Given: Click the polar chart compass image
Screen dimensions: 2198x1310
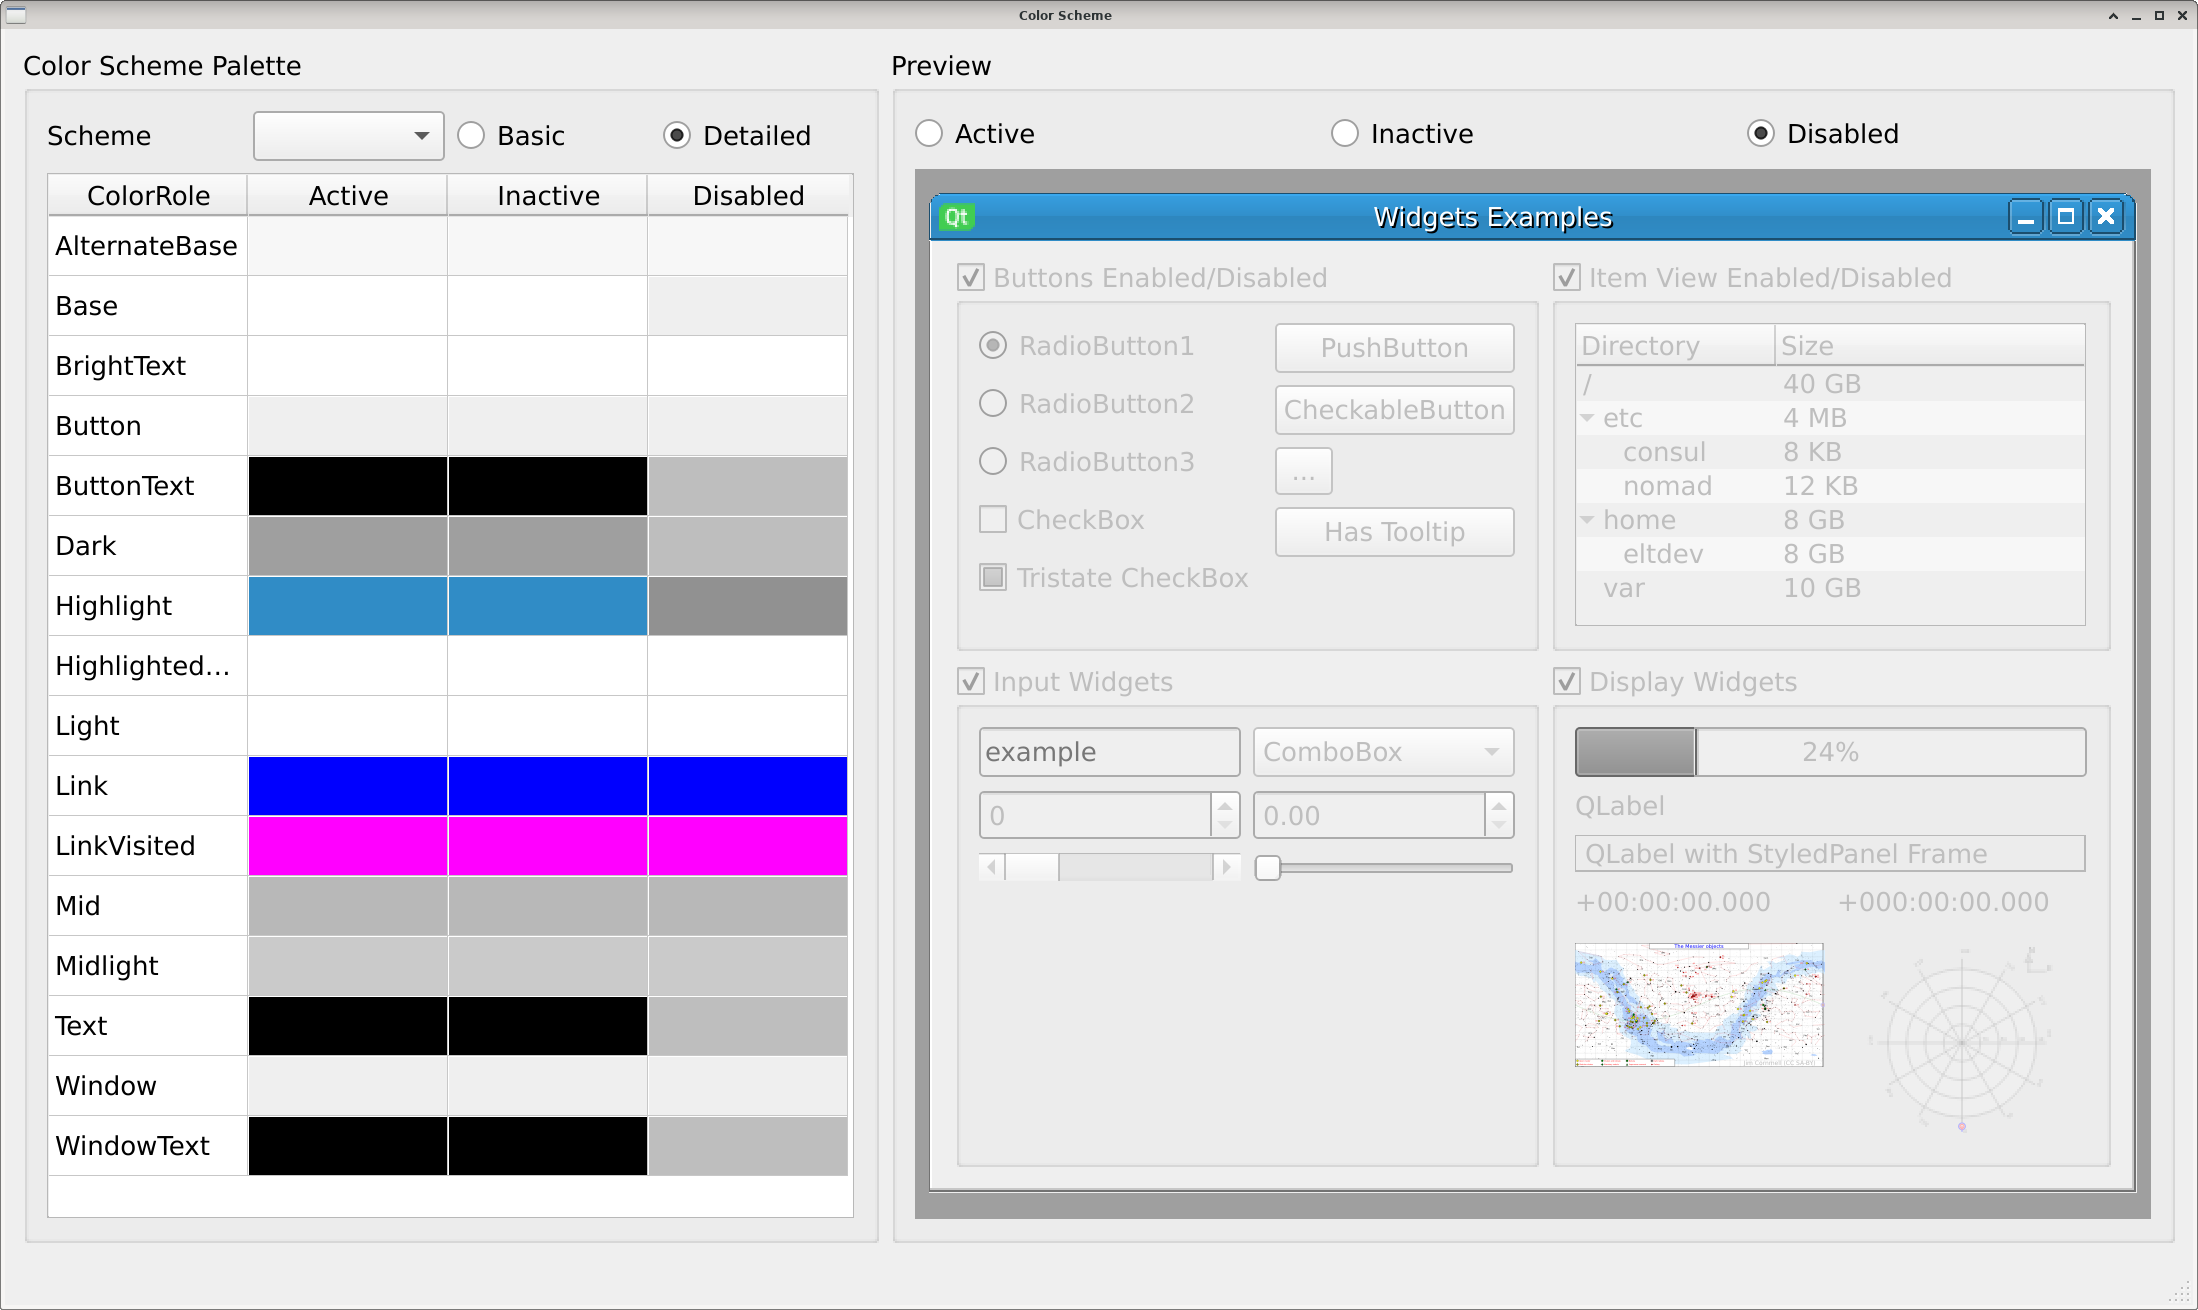Looking at the screenshot, I should pyautogui.click(x=1961, y=1041).
